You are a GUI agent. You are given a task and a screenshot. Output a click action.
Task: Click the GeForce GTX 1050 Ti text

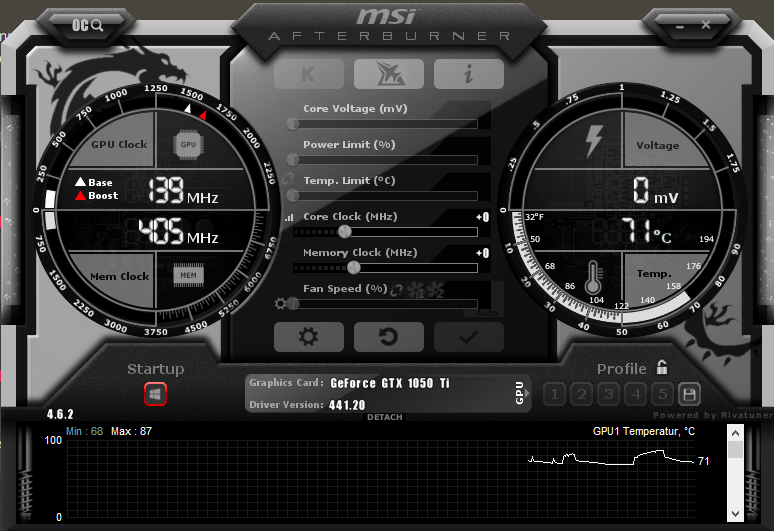pyautogui.click(x=390, y=383)
